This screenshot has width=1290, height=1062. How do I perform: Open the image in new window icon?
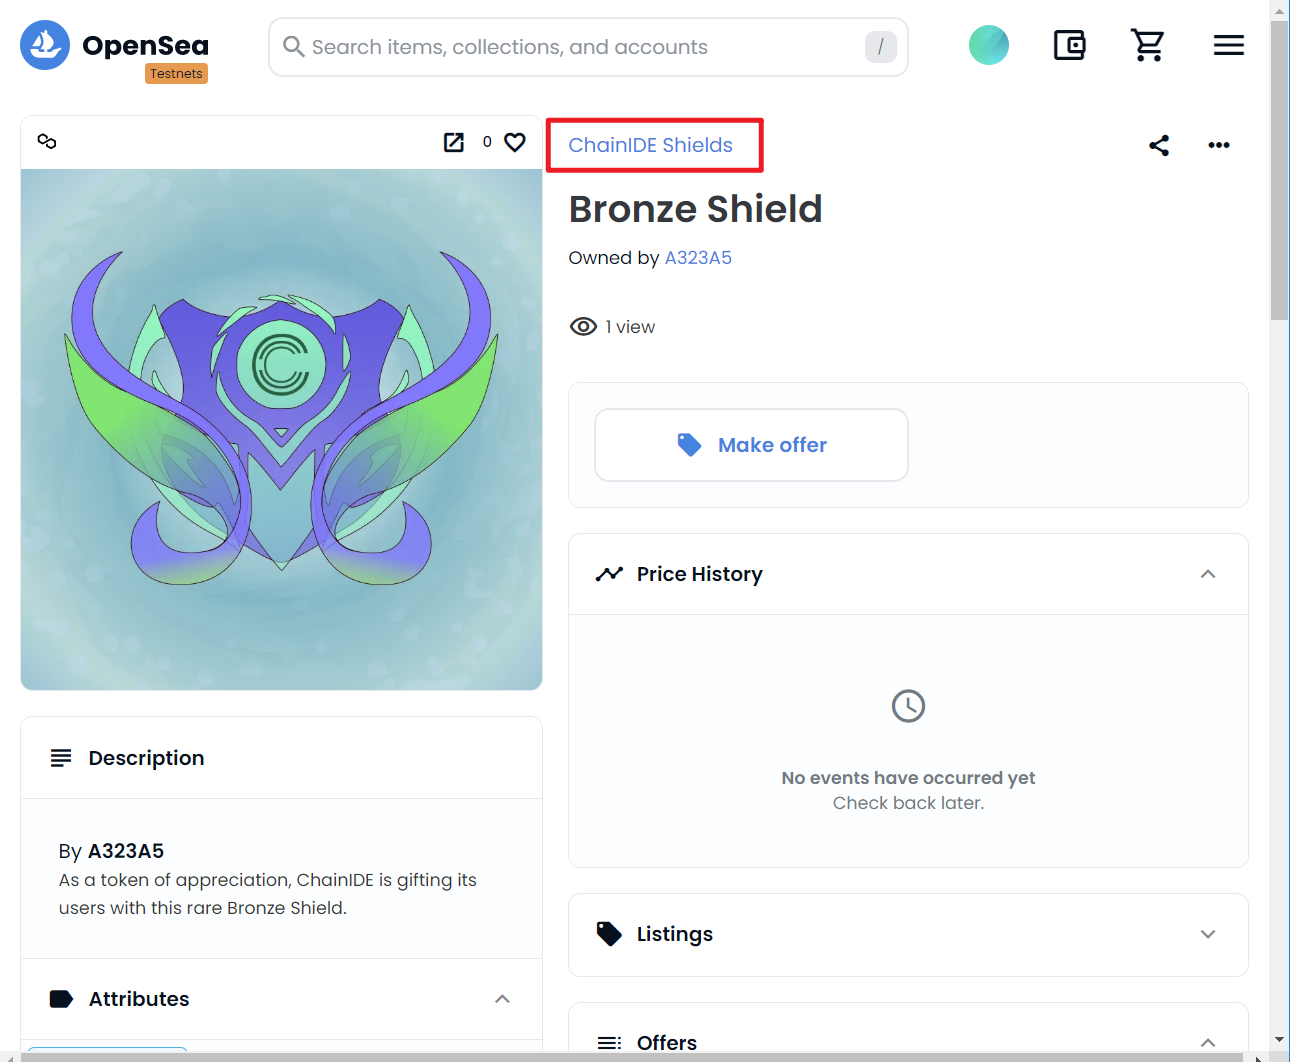(x=454, y=142)
